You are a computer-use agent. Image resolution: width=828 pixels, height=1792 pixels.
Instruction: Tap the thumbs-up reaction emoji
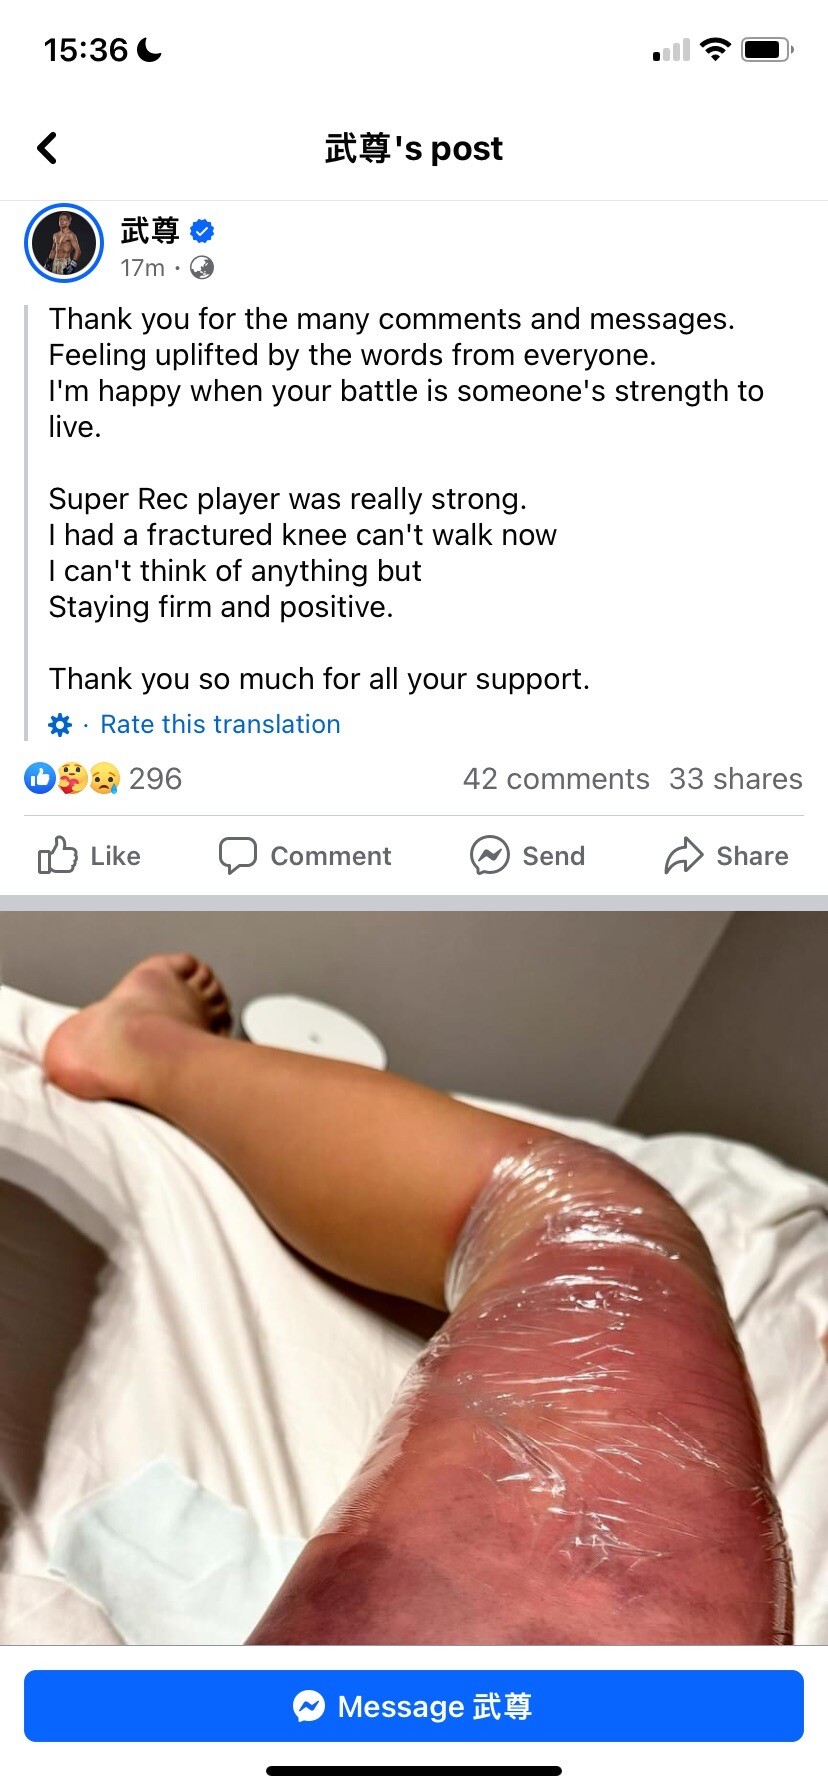40,778
